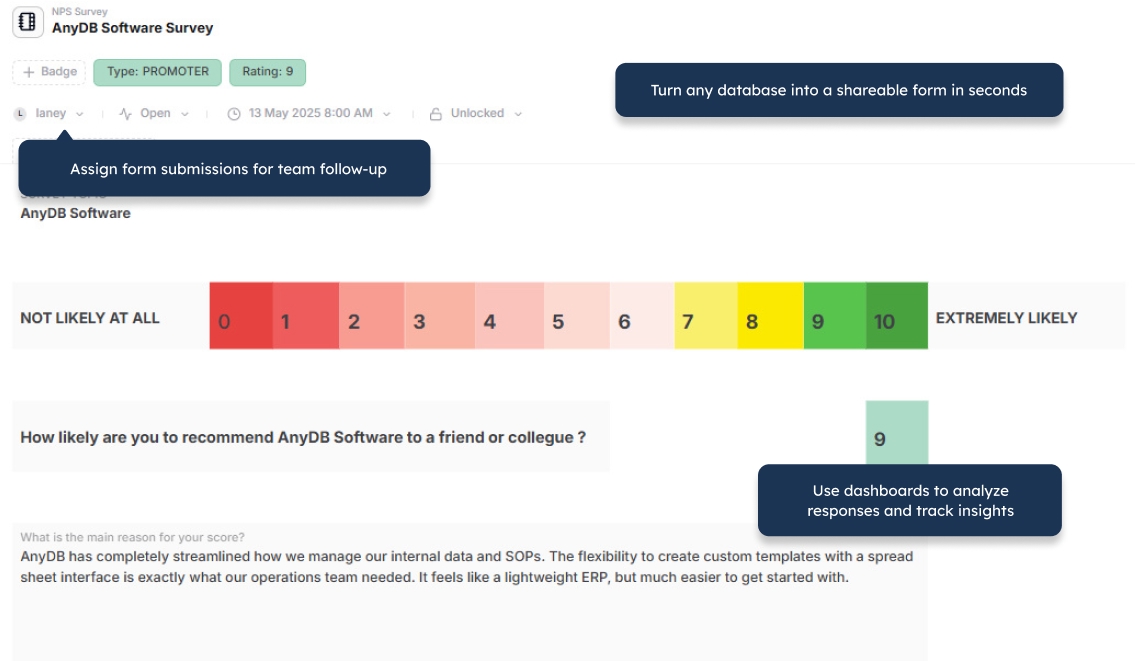1136x661 pixels.
Task: Click the activity pulse status icon
Action: pyautogui.click(x=125, y=114)
